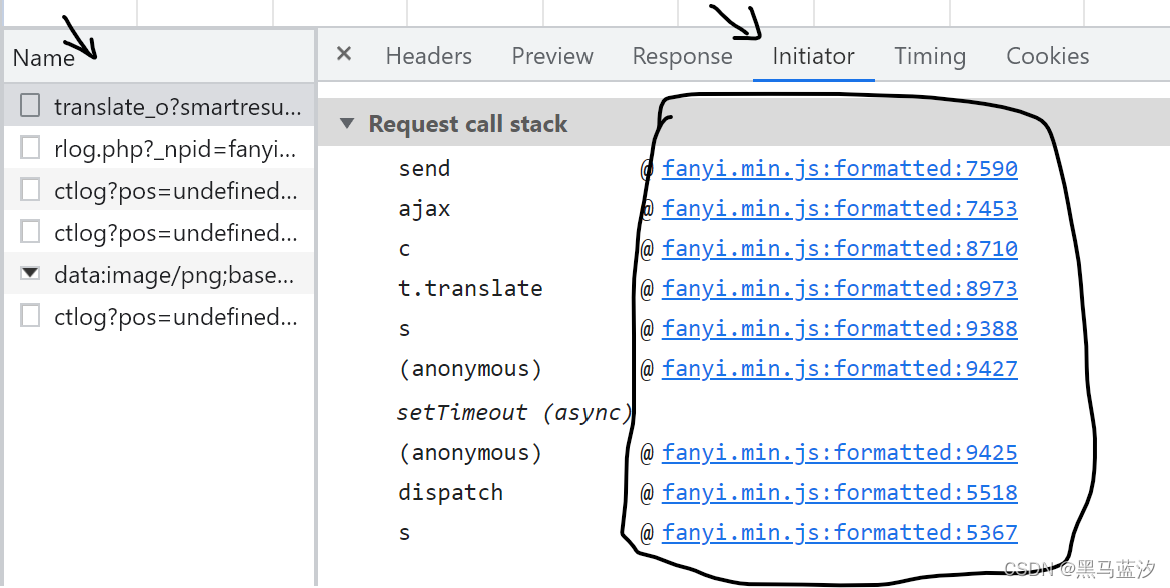The image size is (1170, 588).
Task: Follow t.translate link to line 8973
Action: (839, 289)
